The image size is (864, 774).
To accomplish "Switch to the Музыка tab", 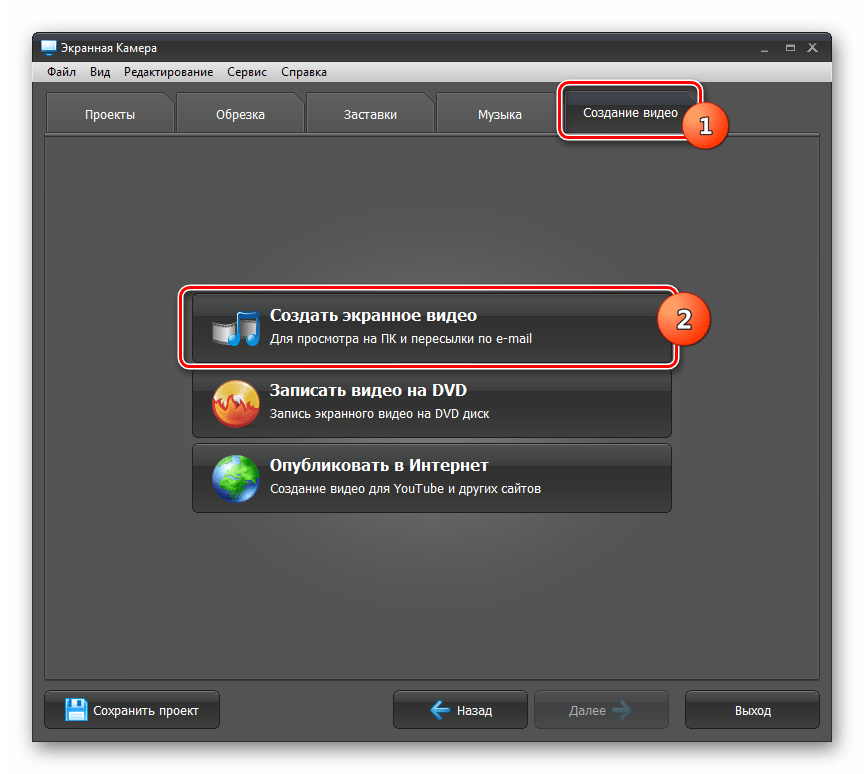I will coord(500,114).
